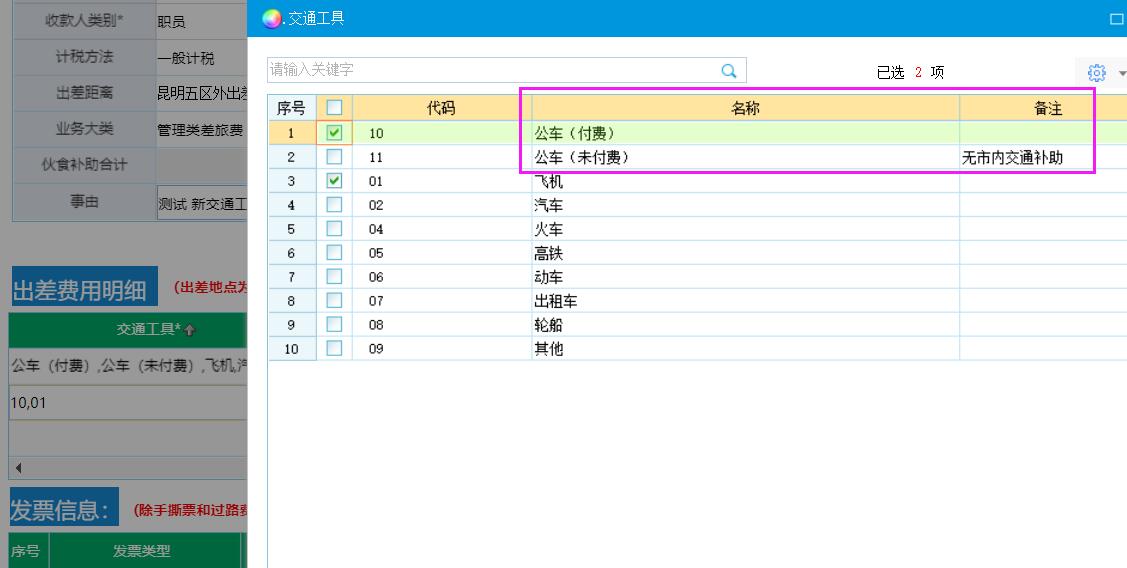Click the 代码 column header

tap(441, 108)
